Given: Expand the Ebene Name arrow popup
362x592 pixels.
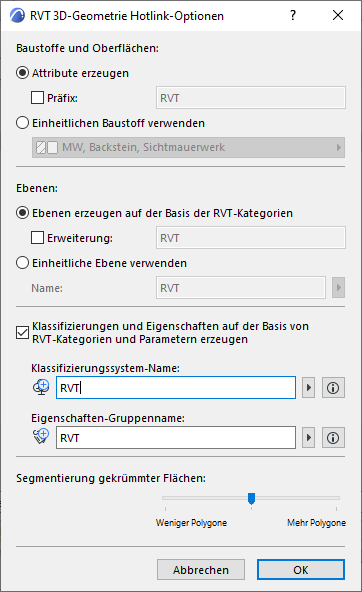Looking at the screenshot, I should pos(338,288).
